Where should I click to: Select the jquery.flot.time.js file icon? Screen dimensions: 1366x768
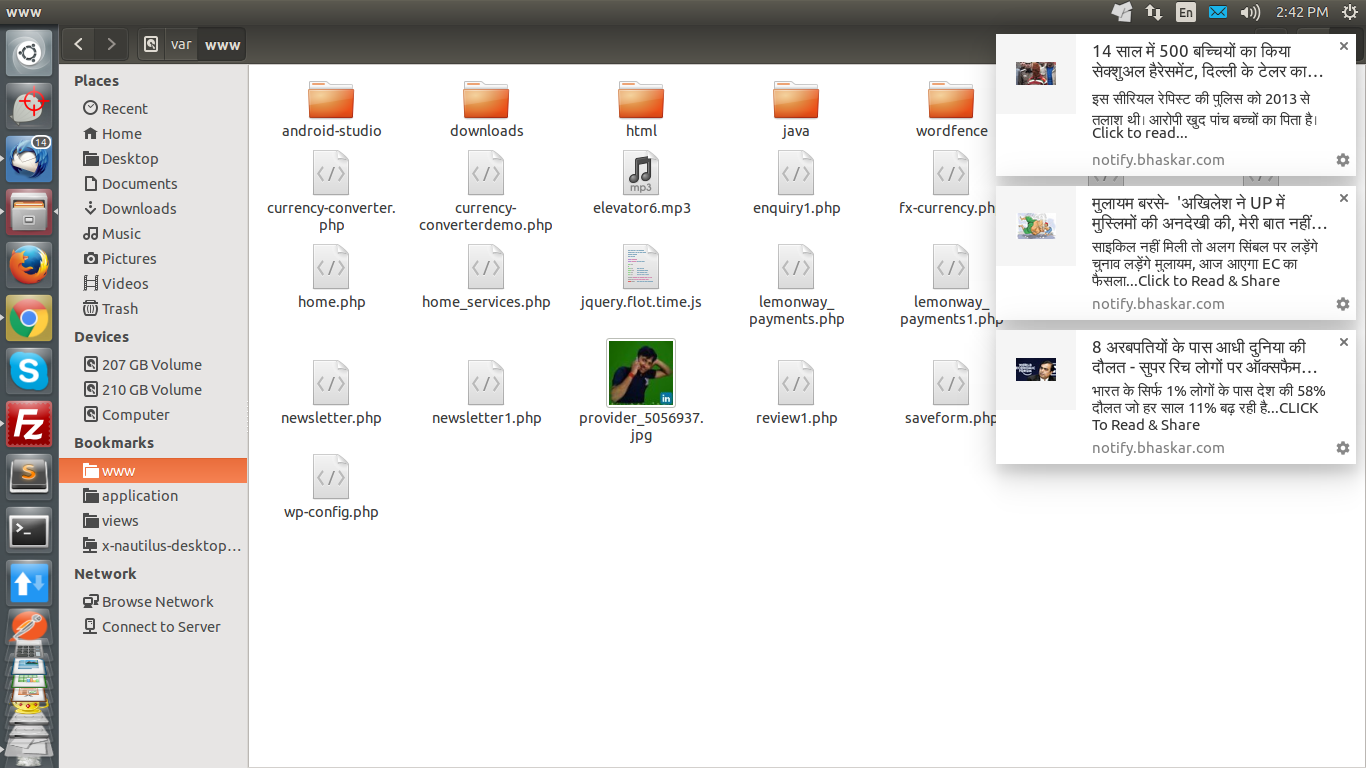(x=641, y=267)
